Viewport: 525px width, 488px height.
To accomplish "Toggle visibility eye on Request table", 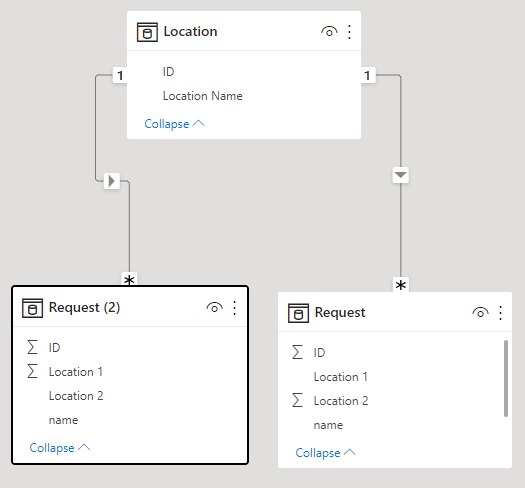I will (480, 313).
